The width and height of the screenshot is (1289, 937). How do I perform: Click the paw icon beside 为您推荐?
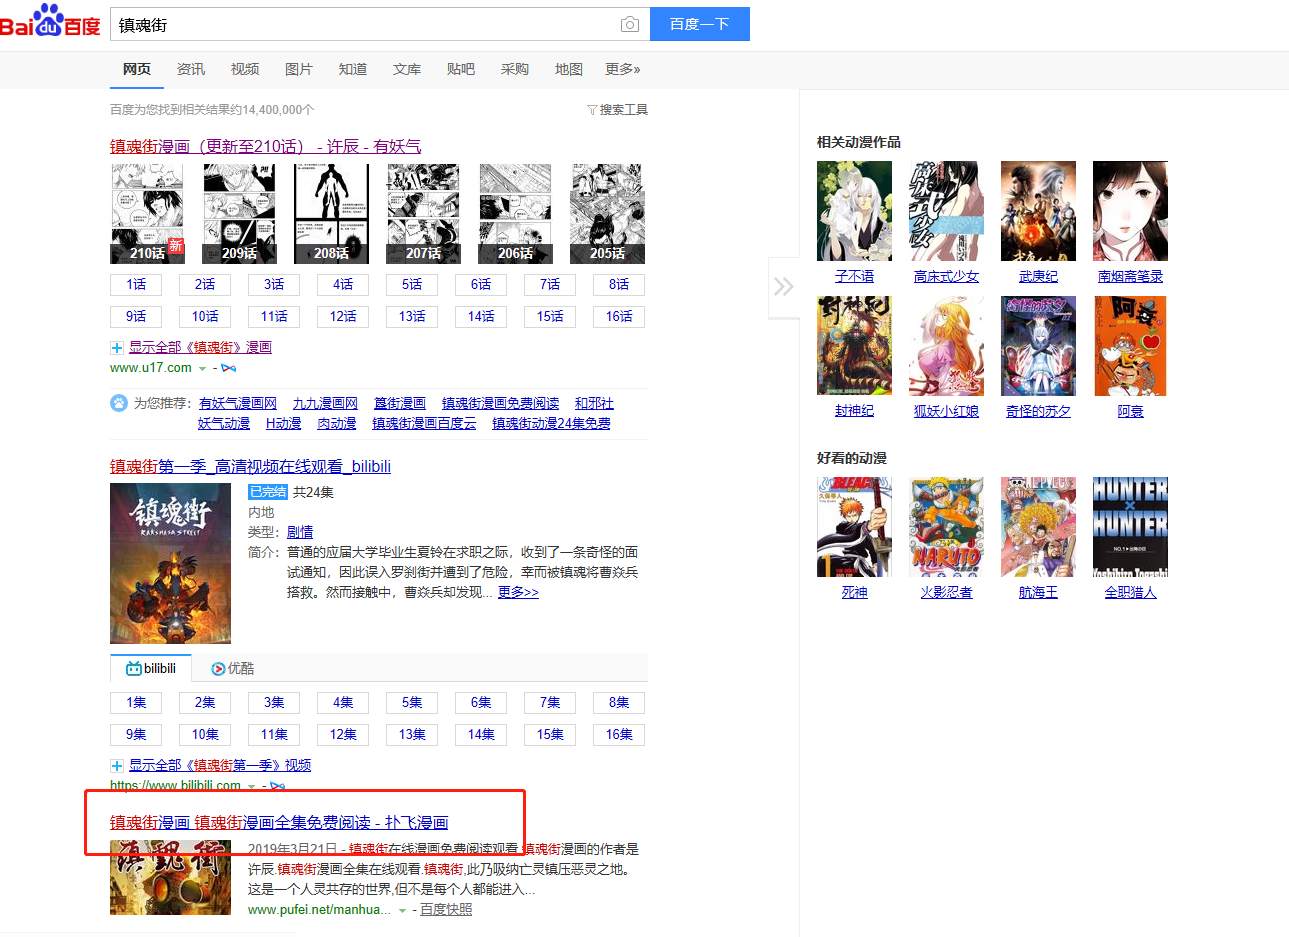[119, 403]
